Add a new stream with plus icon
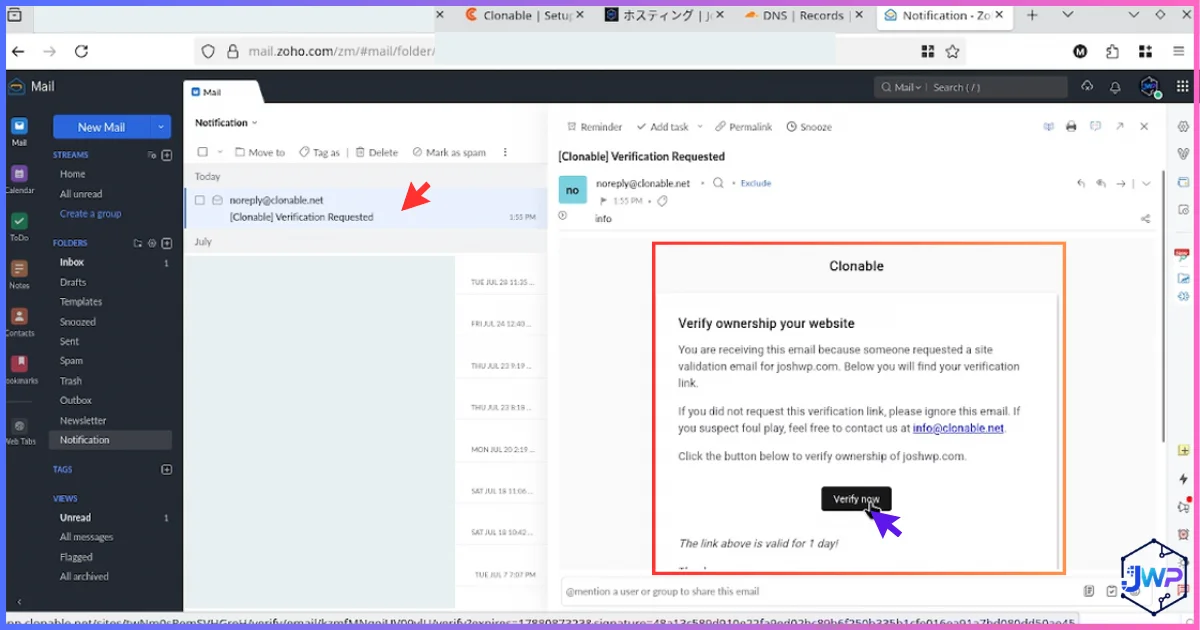 click(167, 155)
